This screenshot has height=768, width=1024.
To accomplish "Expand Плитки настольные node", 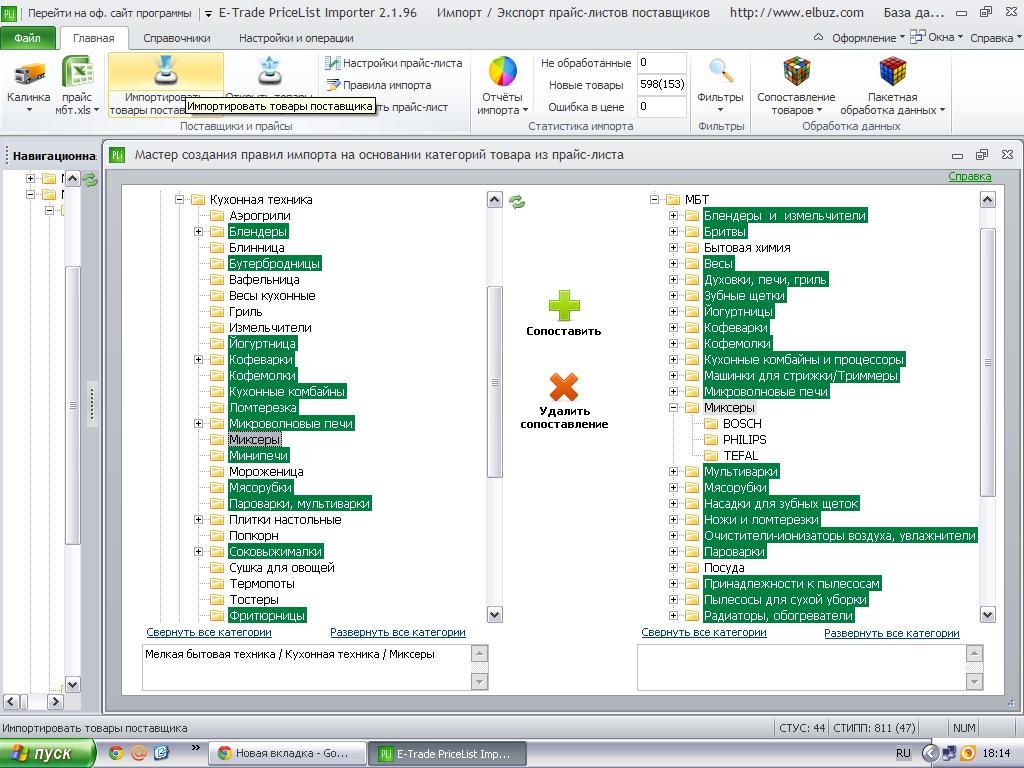I will (199, 520).
